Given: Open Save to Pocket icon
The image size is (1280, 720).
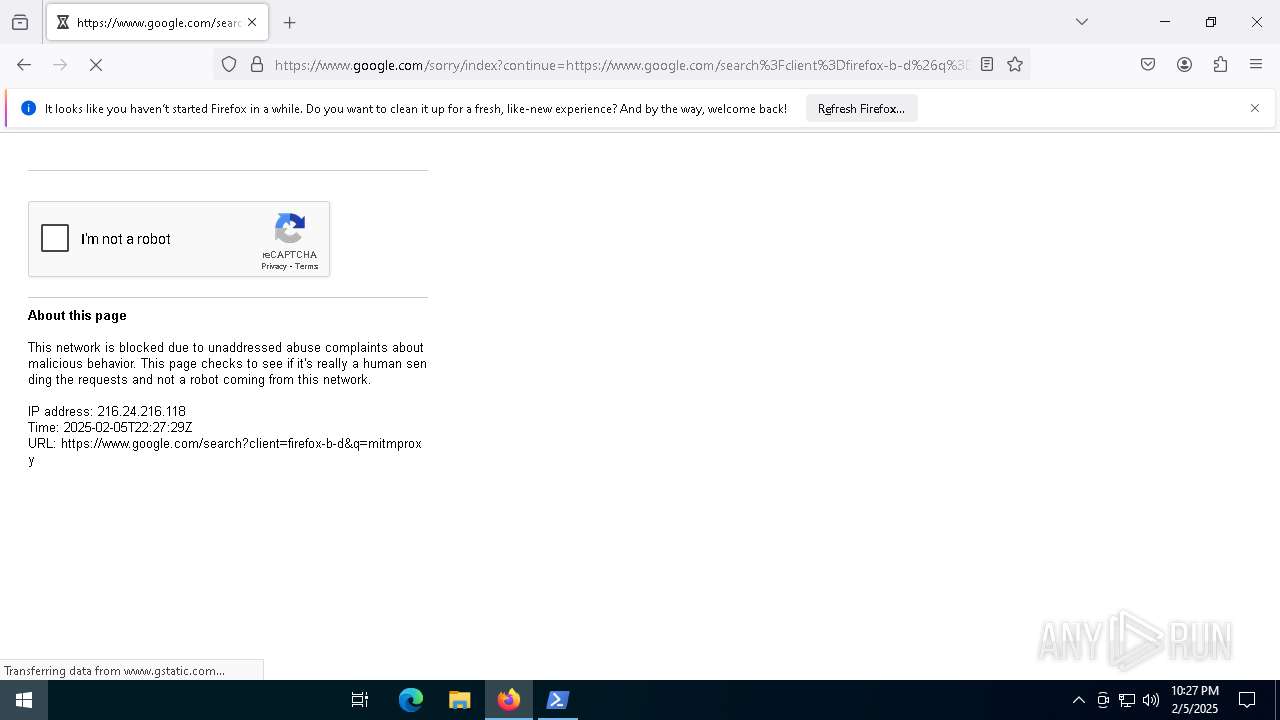Looking at the screenshot, I should 1148,65.
